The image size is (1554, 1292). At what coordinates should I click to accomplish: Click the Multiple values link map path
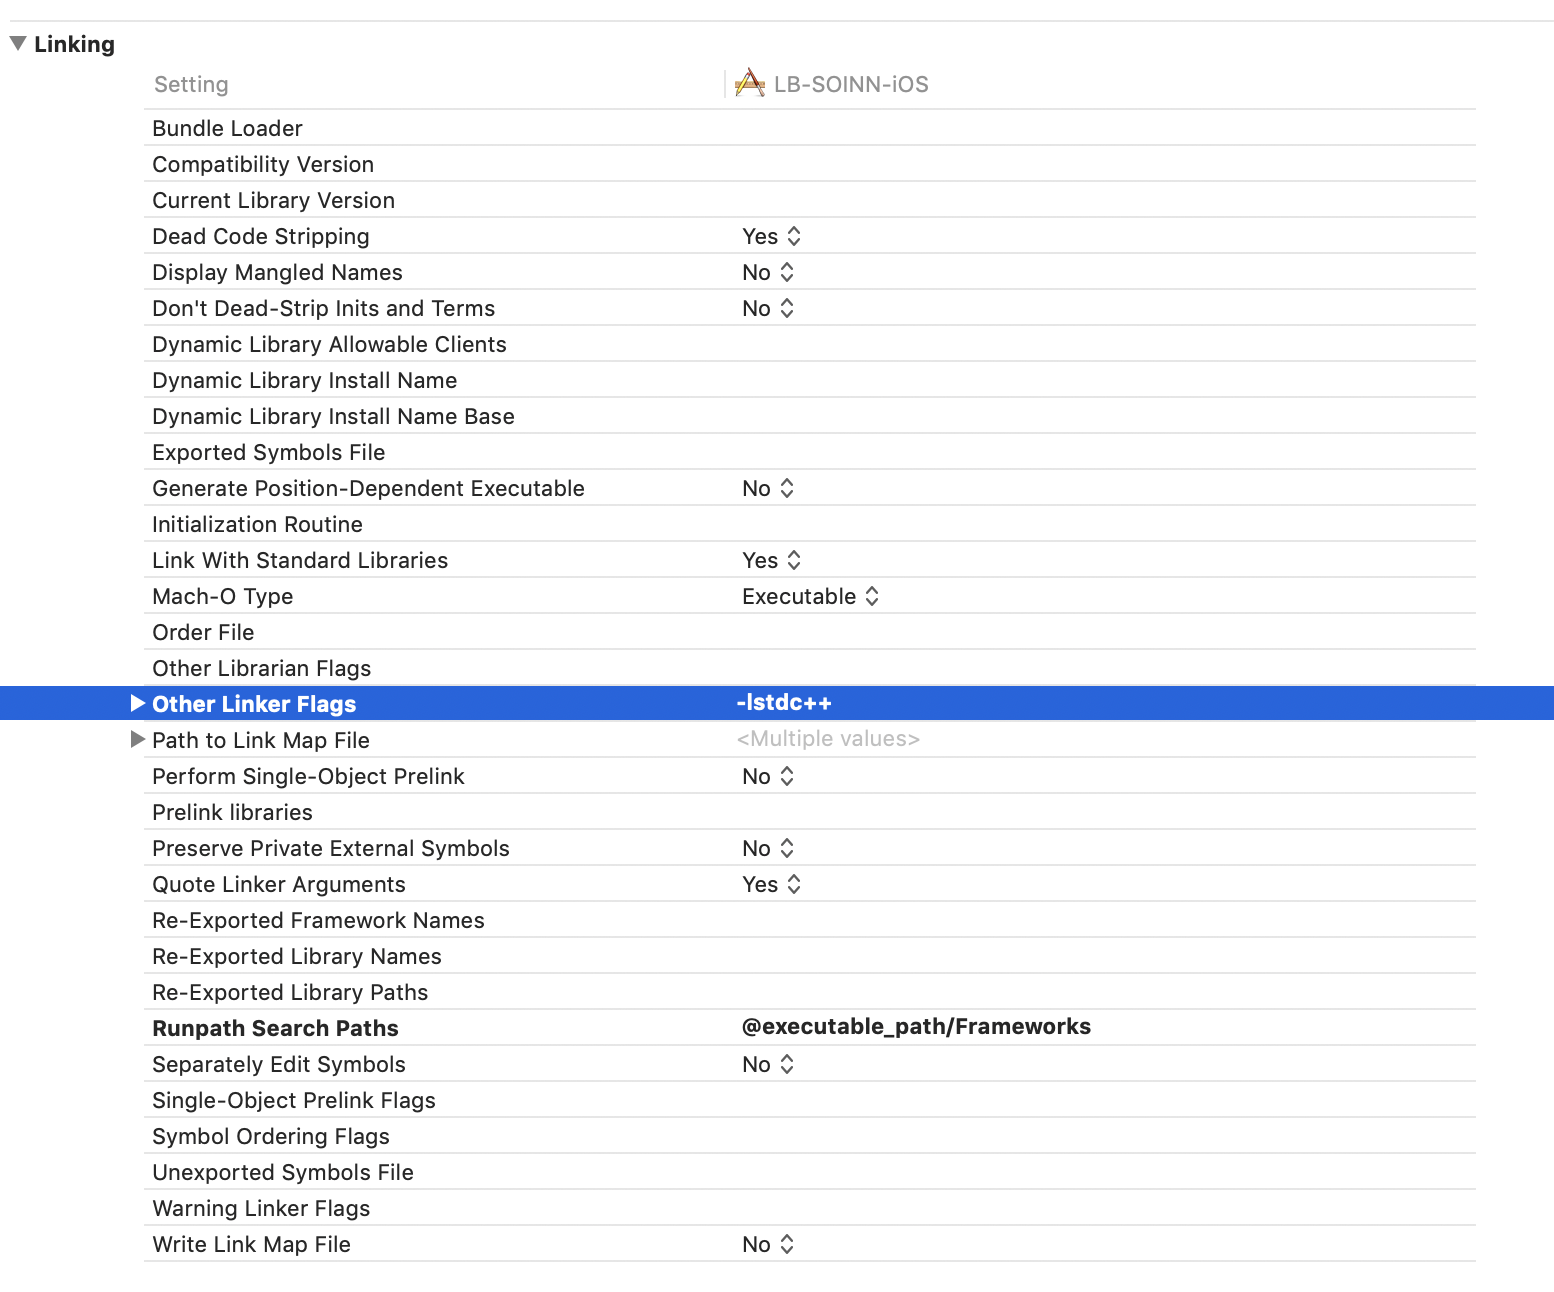coord(829,738)
